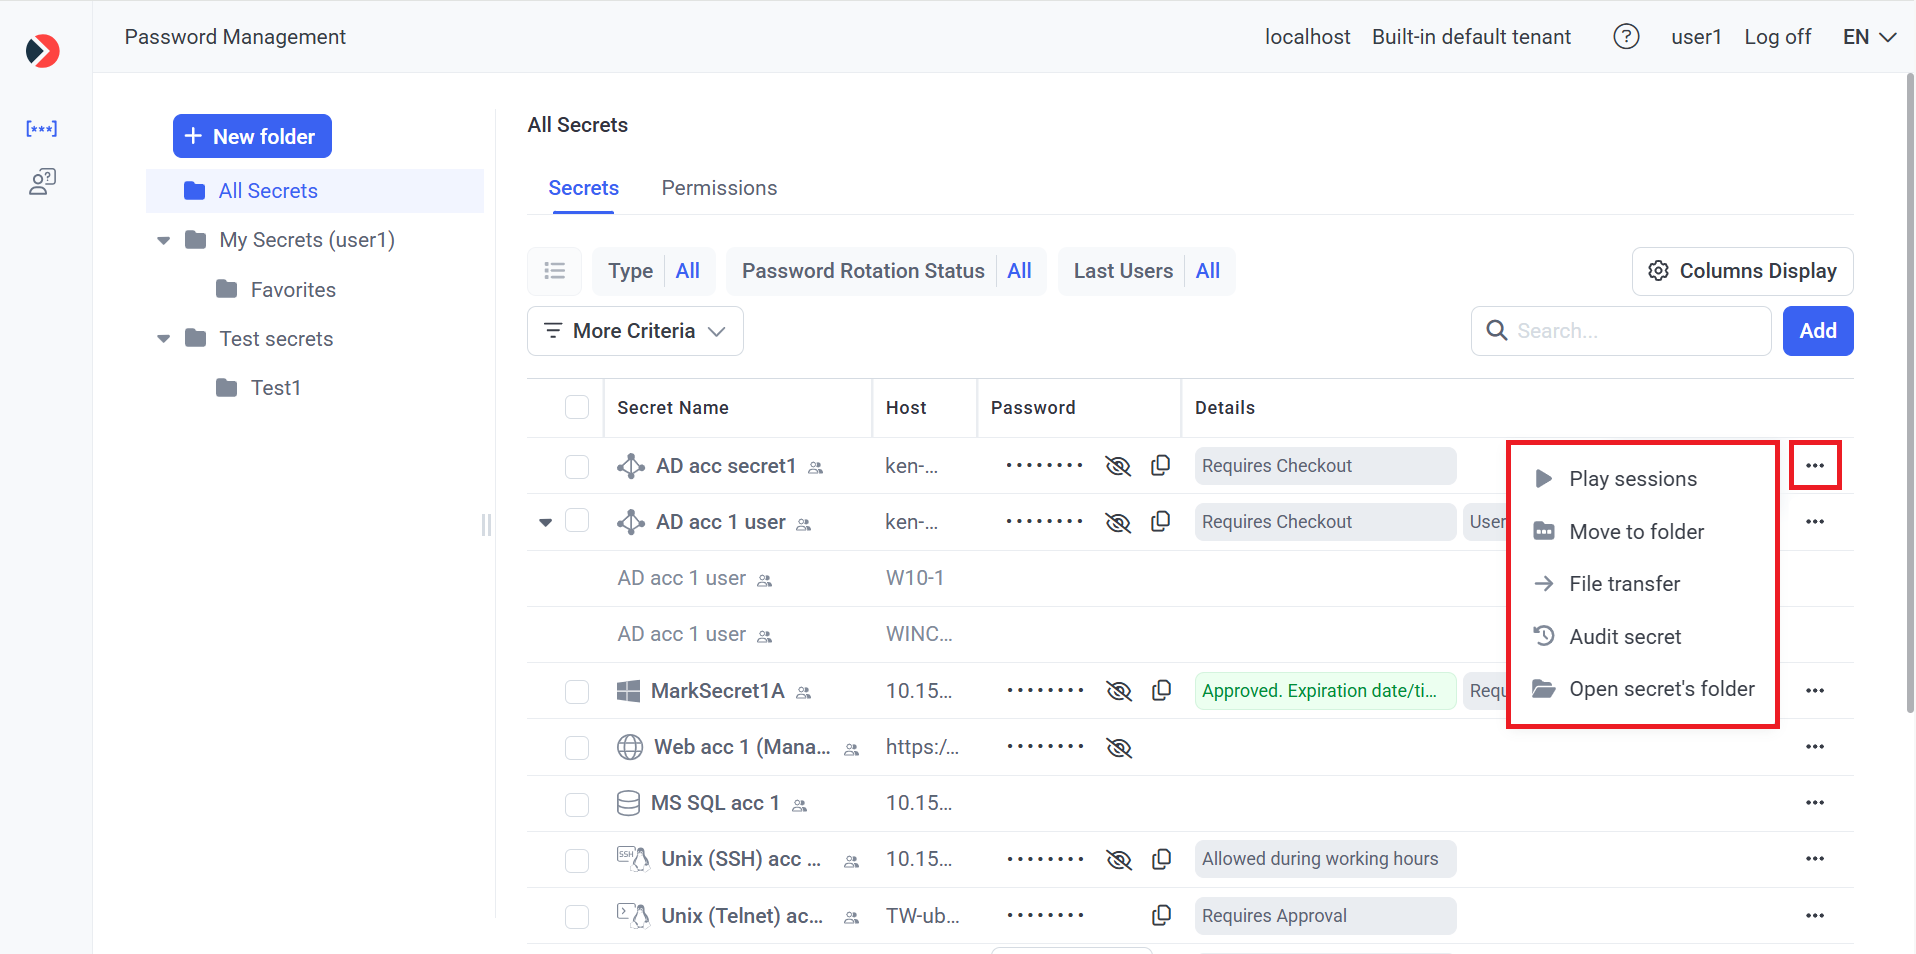Reveal password for Web acc 1 secret
1916x954 pixels.
pos(1118,747)
